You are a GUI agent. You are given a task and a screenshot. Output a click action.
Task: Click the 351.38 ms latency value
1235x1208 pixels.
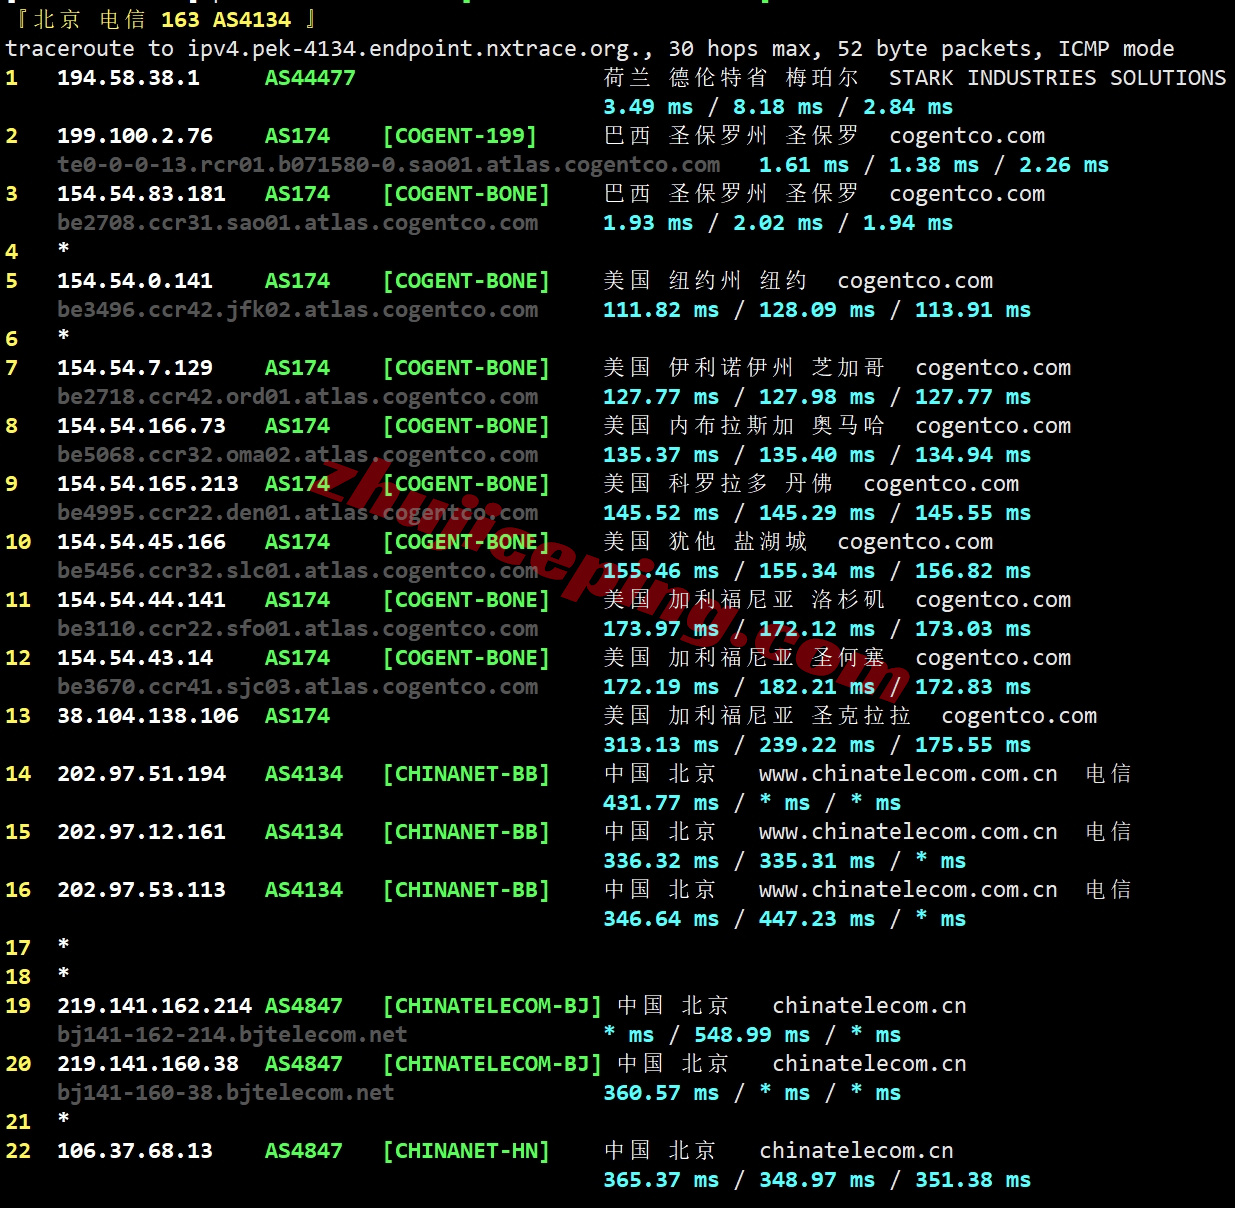click(973, 1179)
